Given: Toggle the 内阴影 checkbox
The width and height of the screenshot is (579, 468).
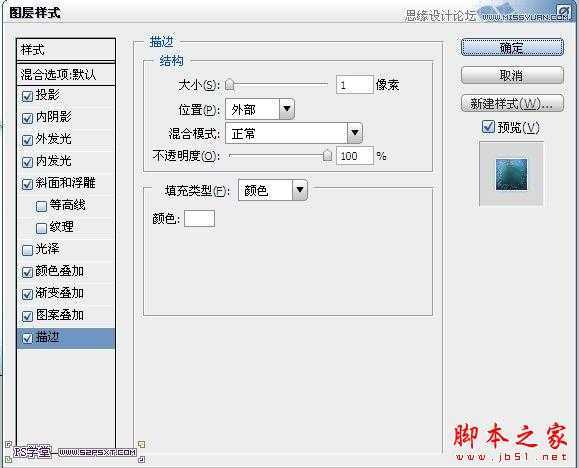Looking at the screenshot, I should (27, 118).
